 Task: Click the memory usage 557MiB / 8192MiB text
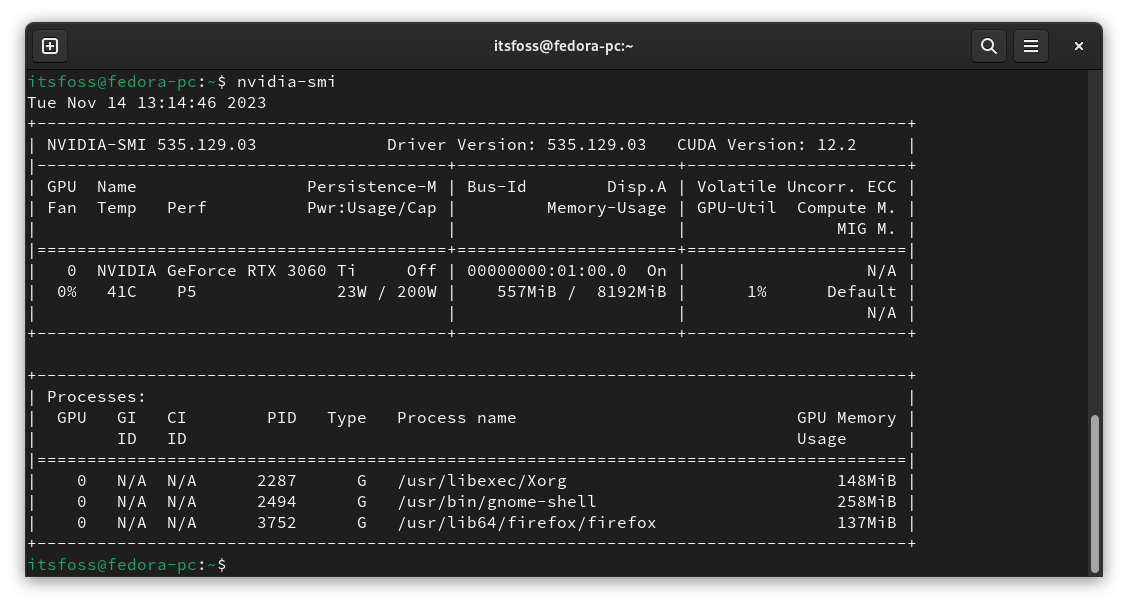(580, 291)
